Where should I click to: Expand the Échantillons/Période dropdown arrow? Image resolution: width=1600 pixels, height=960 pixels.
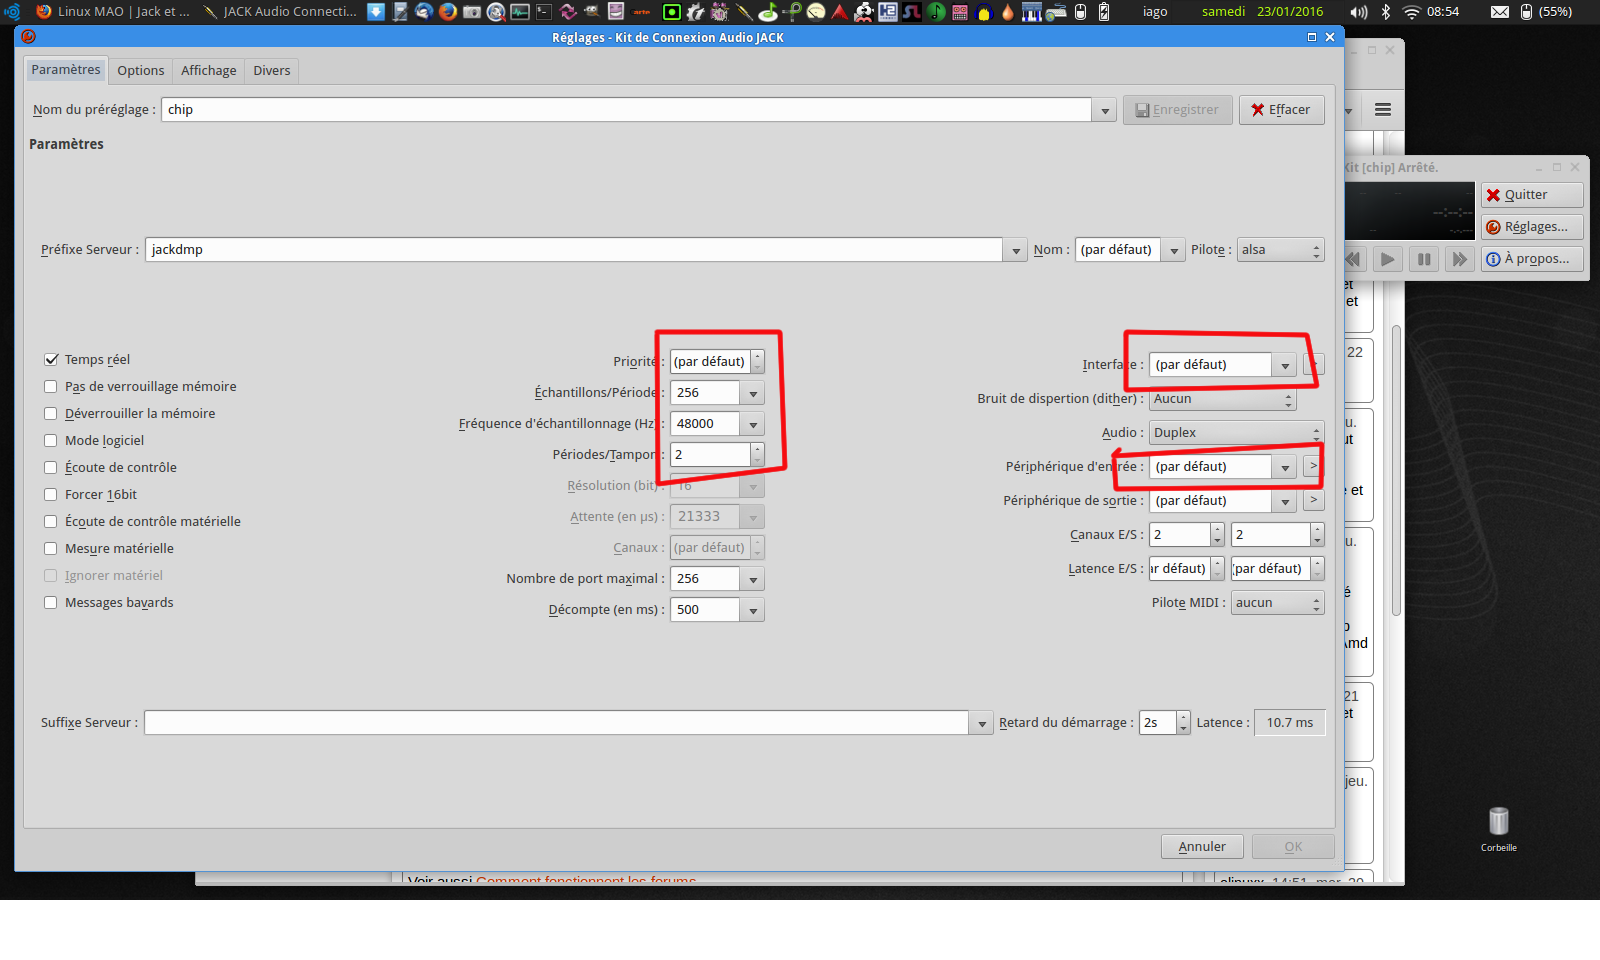coord(753,393)
